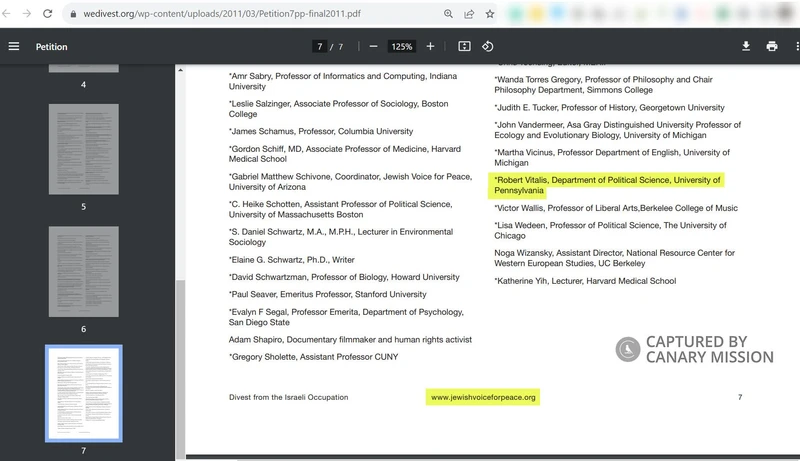Zoom in with the plus button
This screenshot has height=461, width=800.
click(x=430, y=47)
